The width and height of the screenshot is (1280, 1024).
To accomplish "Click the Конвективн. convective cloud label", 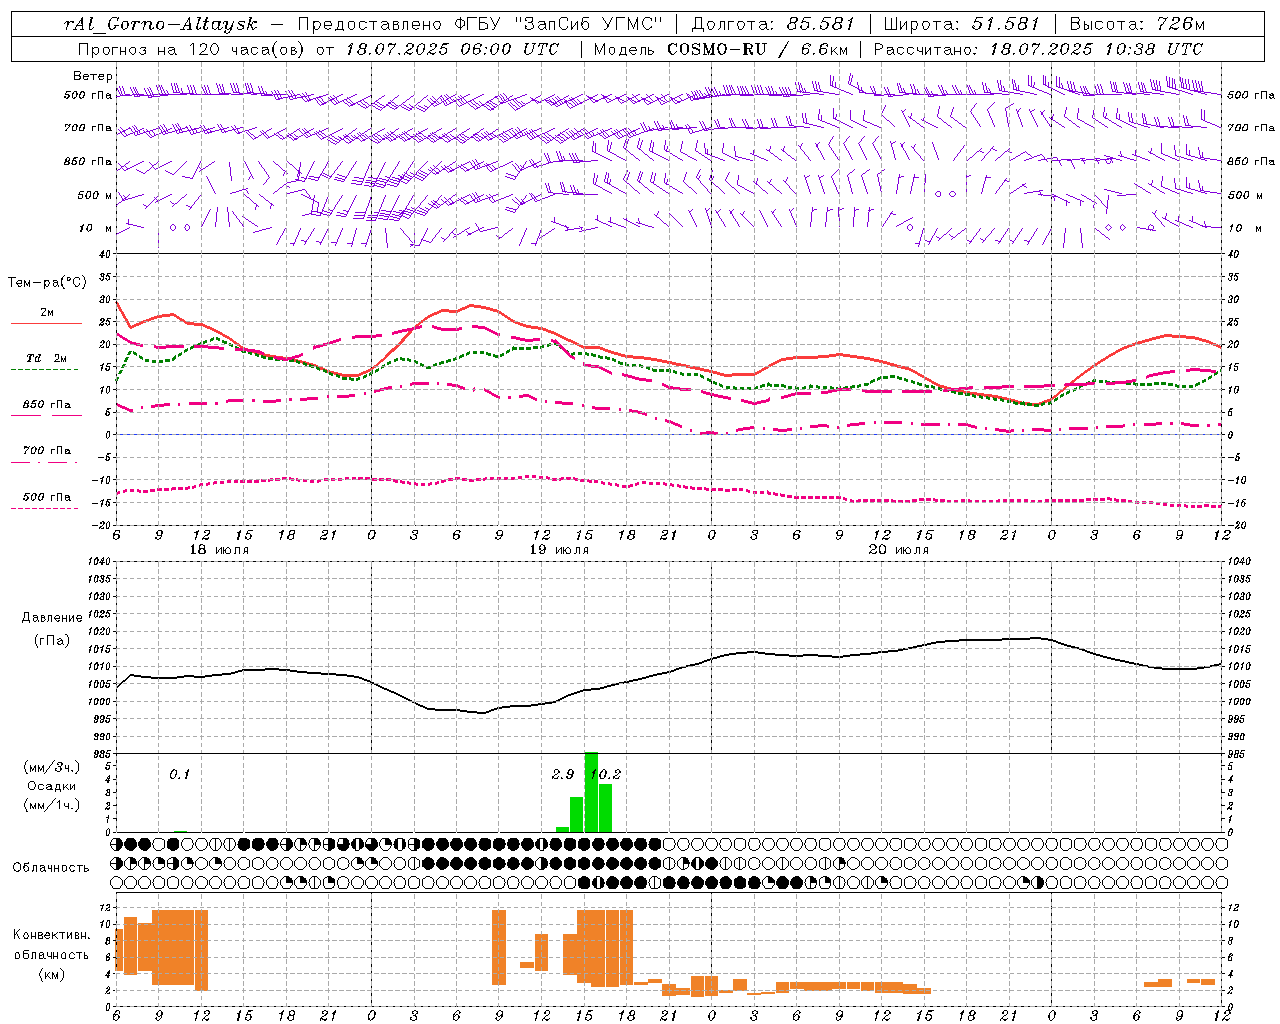I will (52, 935).
